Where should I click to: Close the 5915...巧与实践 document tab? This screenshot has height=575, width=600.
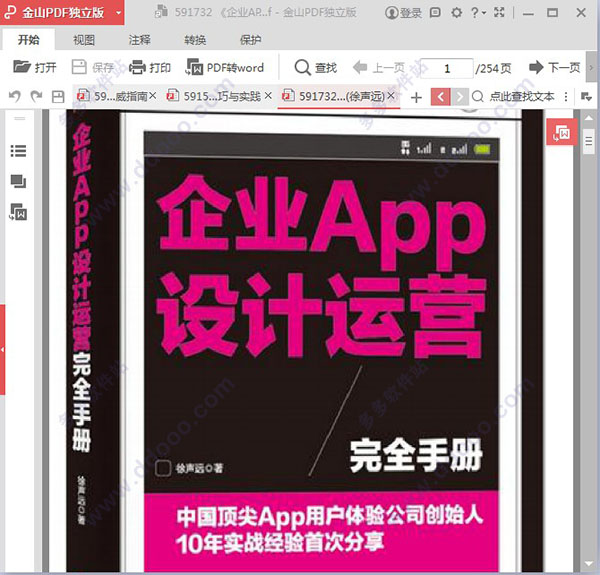pyautogui.click(x=268, y=96)
